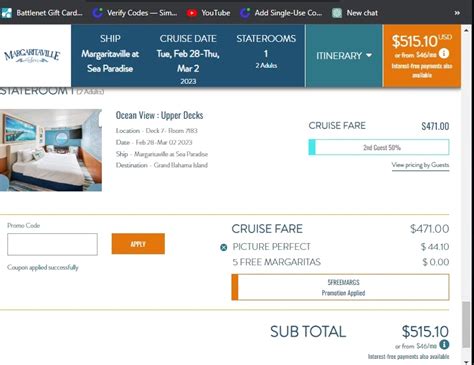
Task: Click the Margaritaville at Sea logo
Action: click(x=32, y=56)
